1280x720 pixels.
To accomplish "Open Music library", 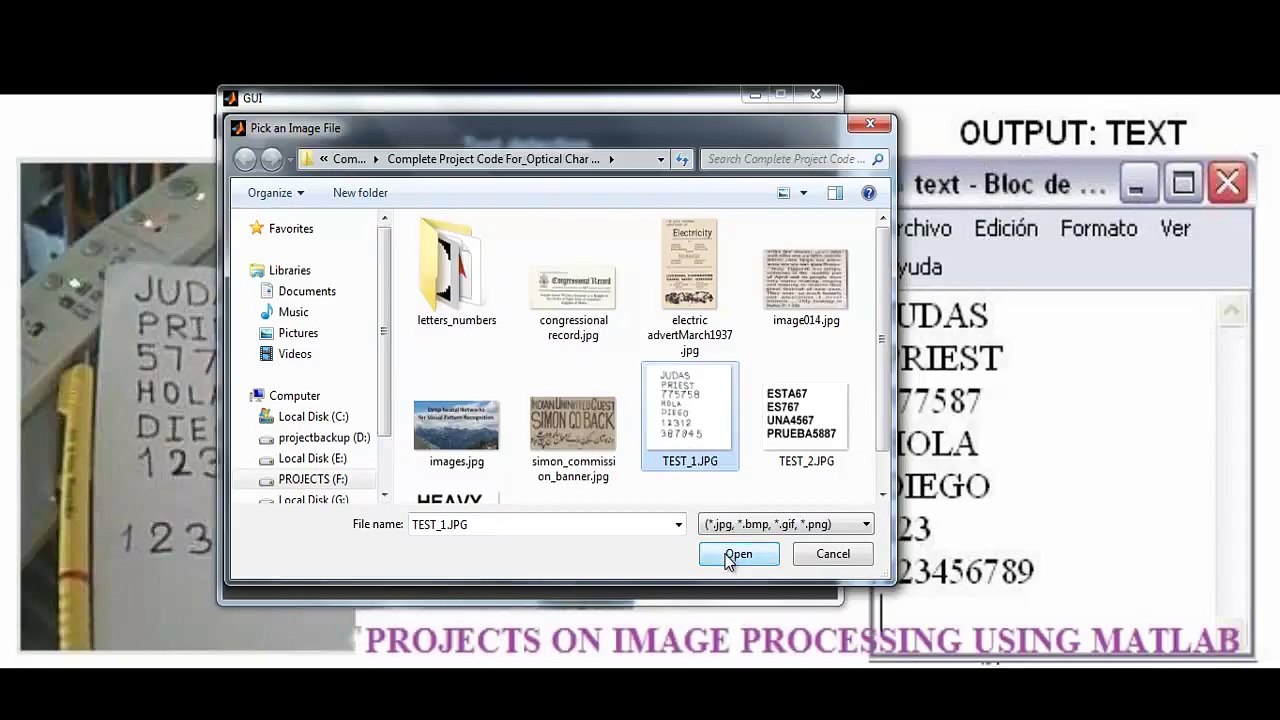I will pos(283,313).
